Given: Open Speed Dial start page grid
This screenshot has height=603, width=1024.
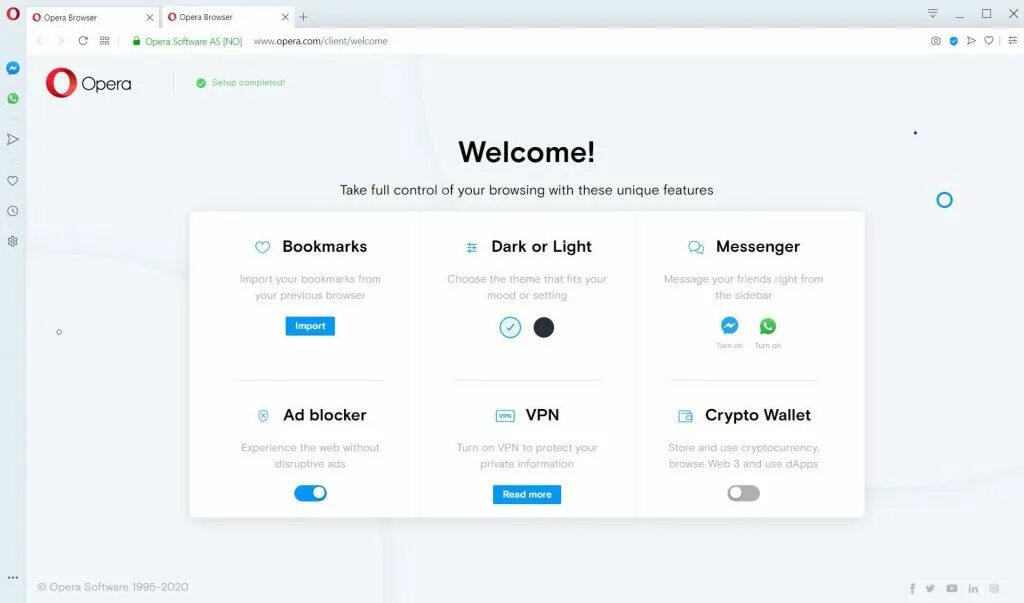Looking at the screenshot, I should [104, 41].
